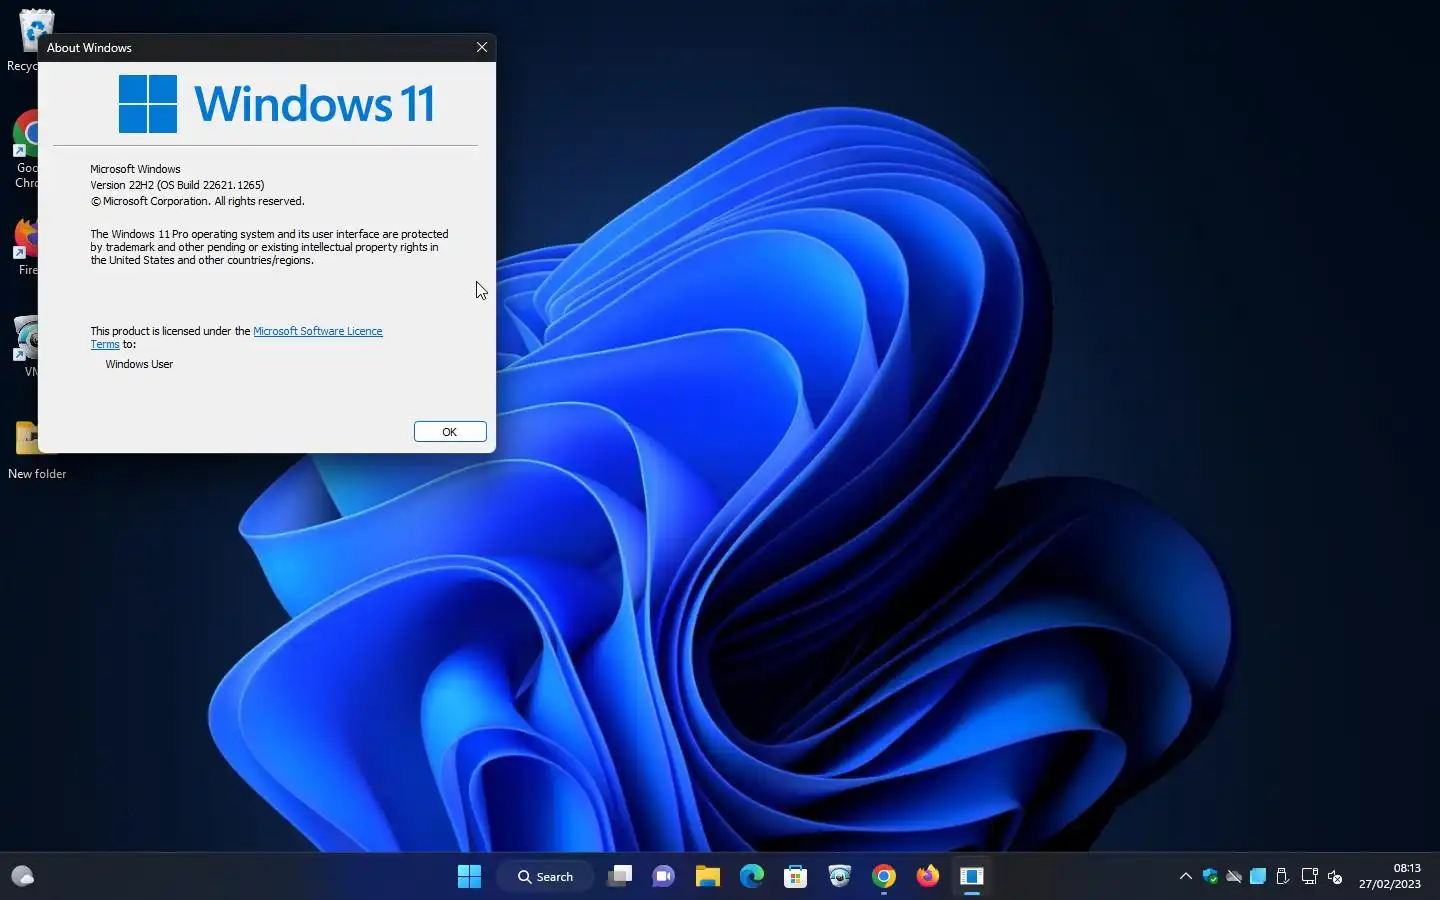Switch to Google Chrome in the taskbar
The height and width of the screenshot is (900, 1440).
point(884,877)
